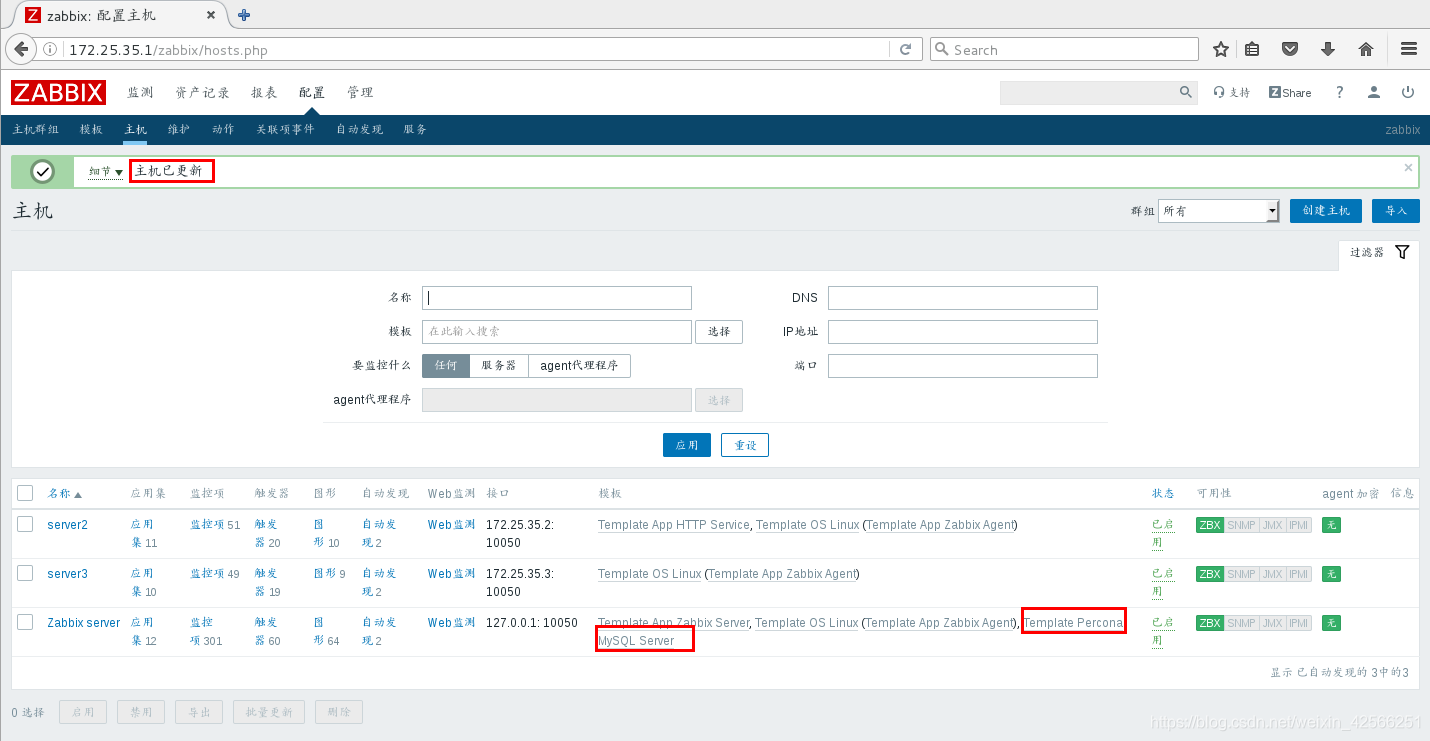This screenshot has height=741, width=1430.
Task: Click ZBX availability badge for server3
Action: pyautogui.click(x=1210, y=574)
